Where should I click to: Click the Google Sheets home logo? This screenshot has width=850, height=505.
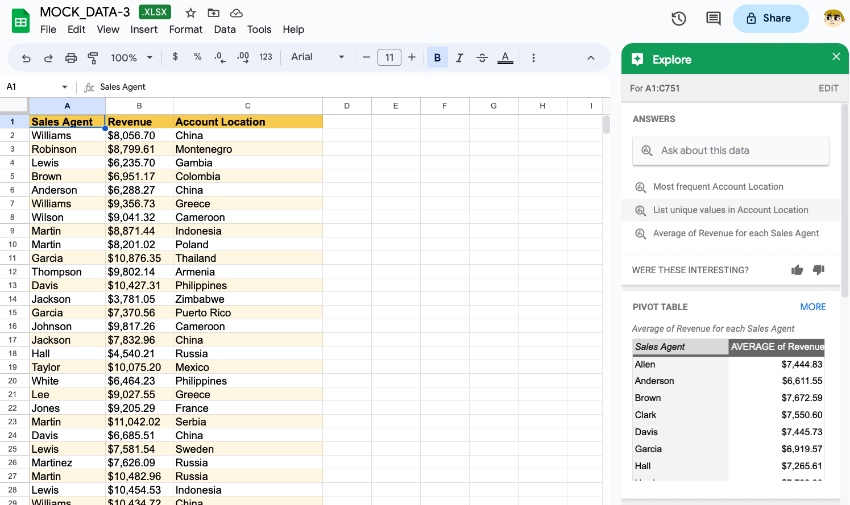(21, 21)
